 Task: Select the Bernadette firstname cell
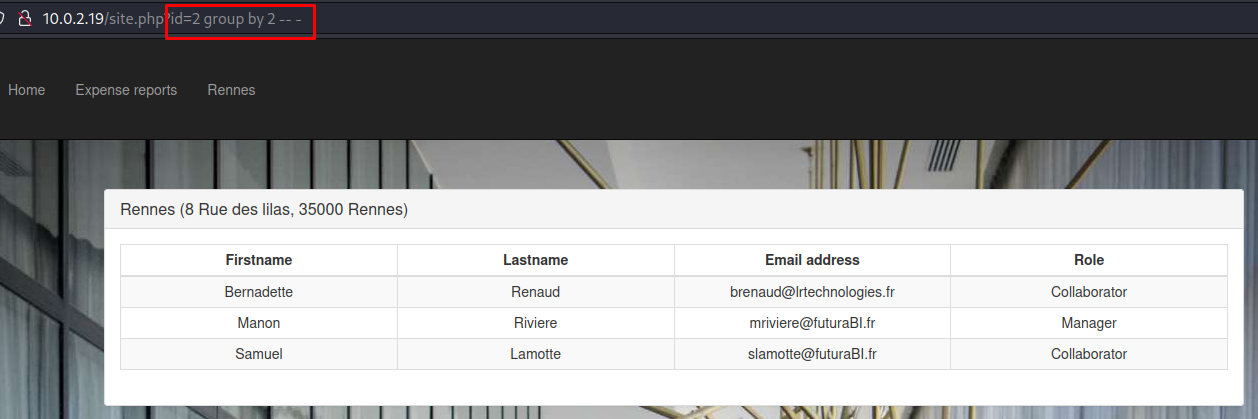[259, 292]
